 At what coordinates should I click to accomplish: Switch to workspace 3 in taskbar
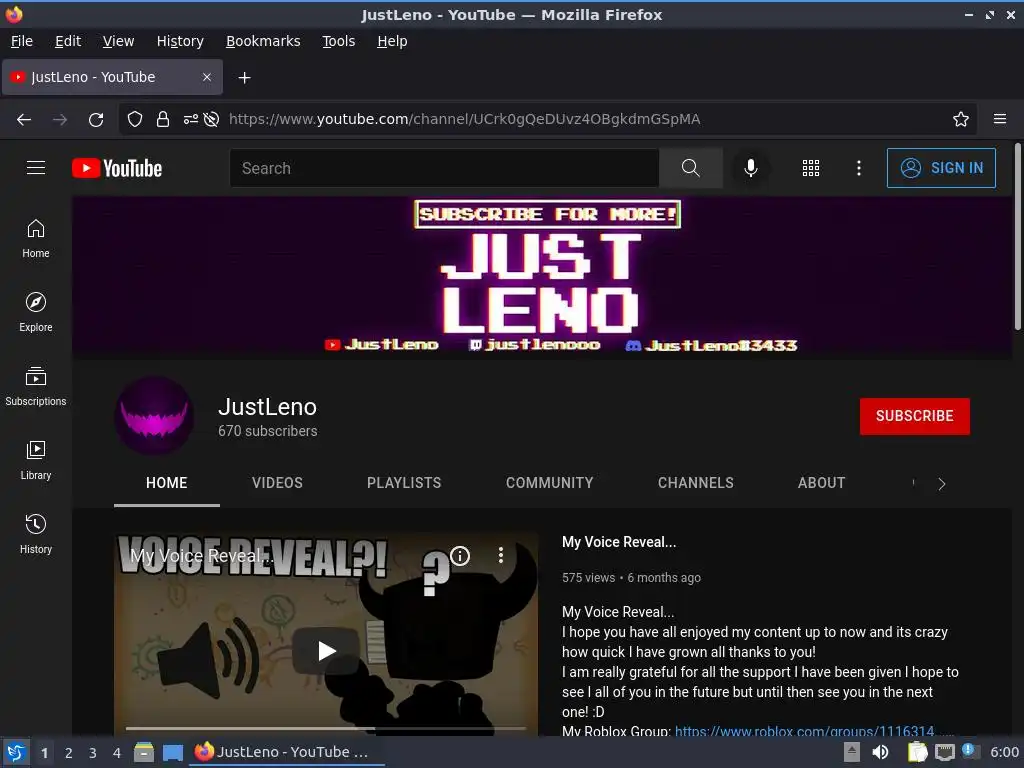click(x=93, y=753)
